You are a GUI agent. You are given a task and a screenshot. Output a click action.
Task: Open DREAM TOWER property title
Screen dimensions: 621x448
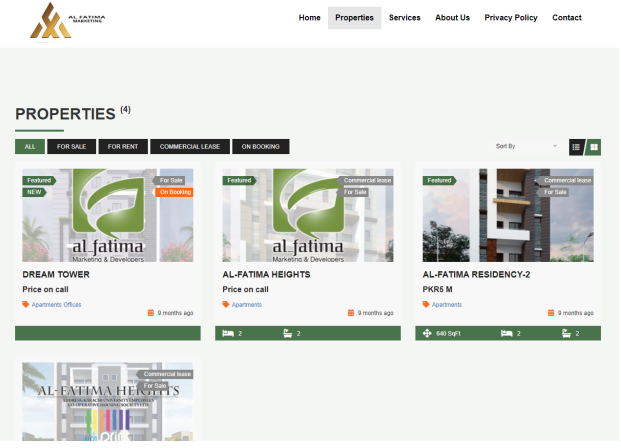click(56, 275)
